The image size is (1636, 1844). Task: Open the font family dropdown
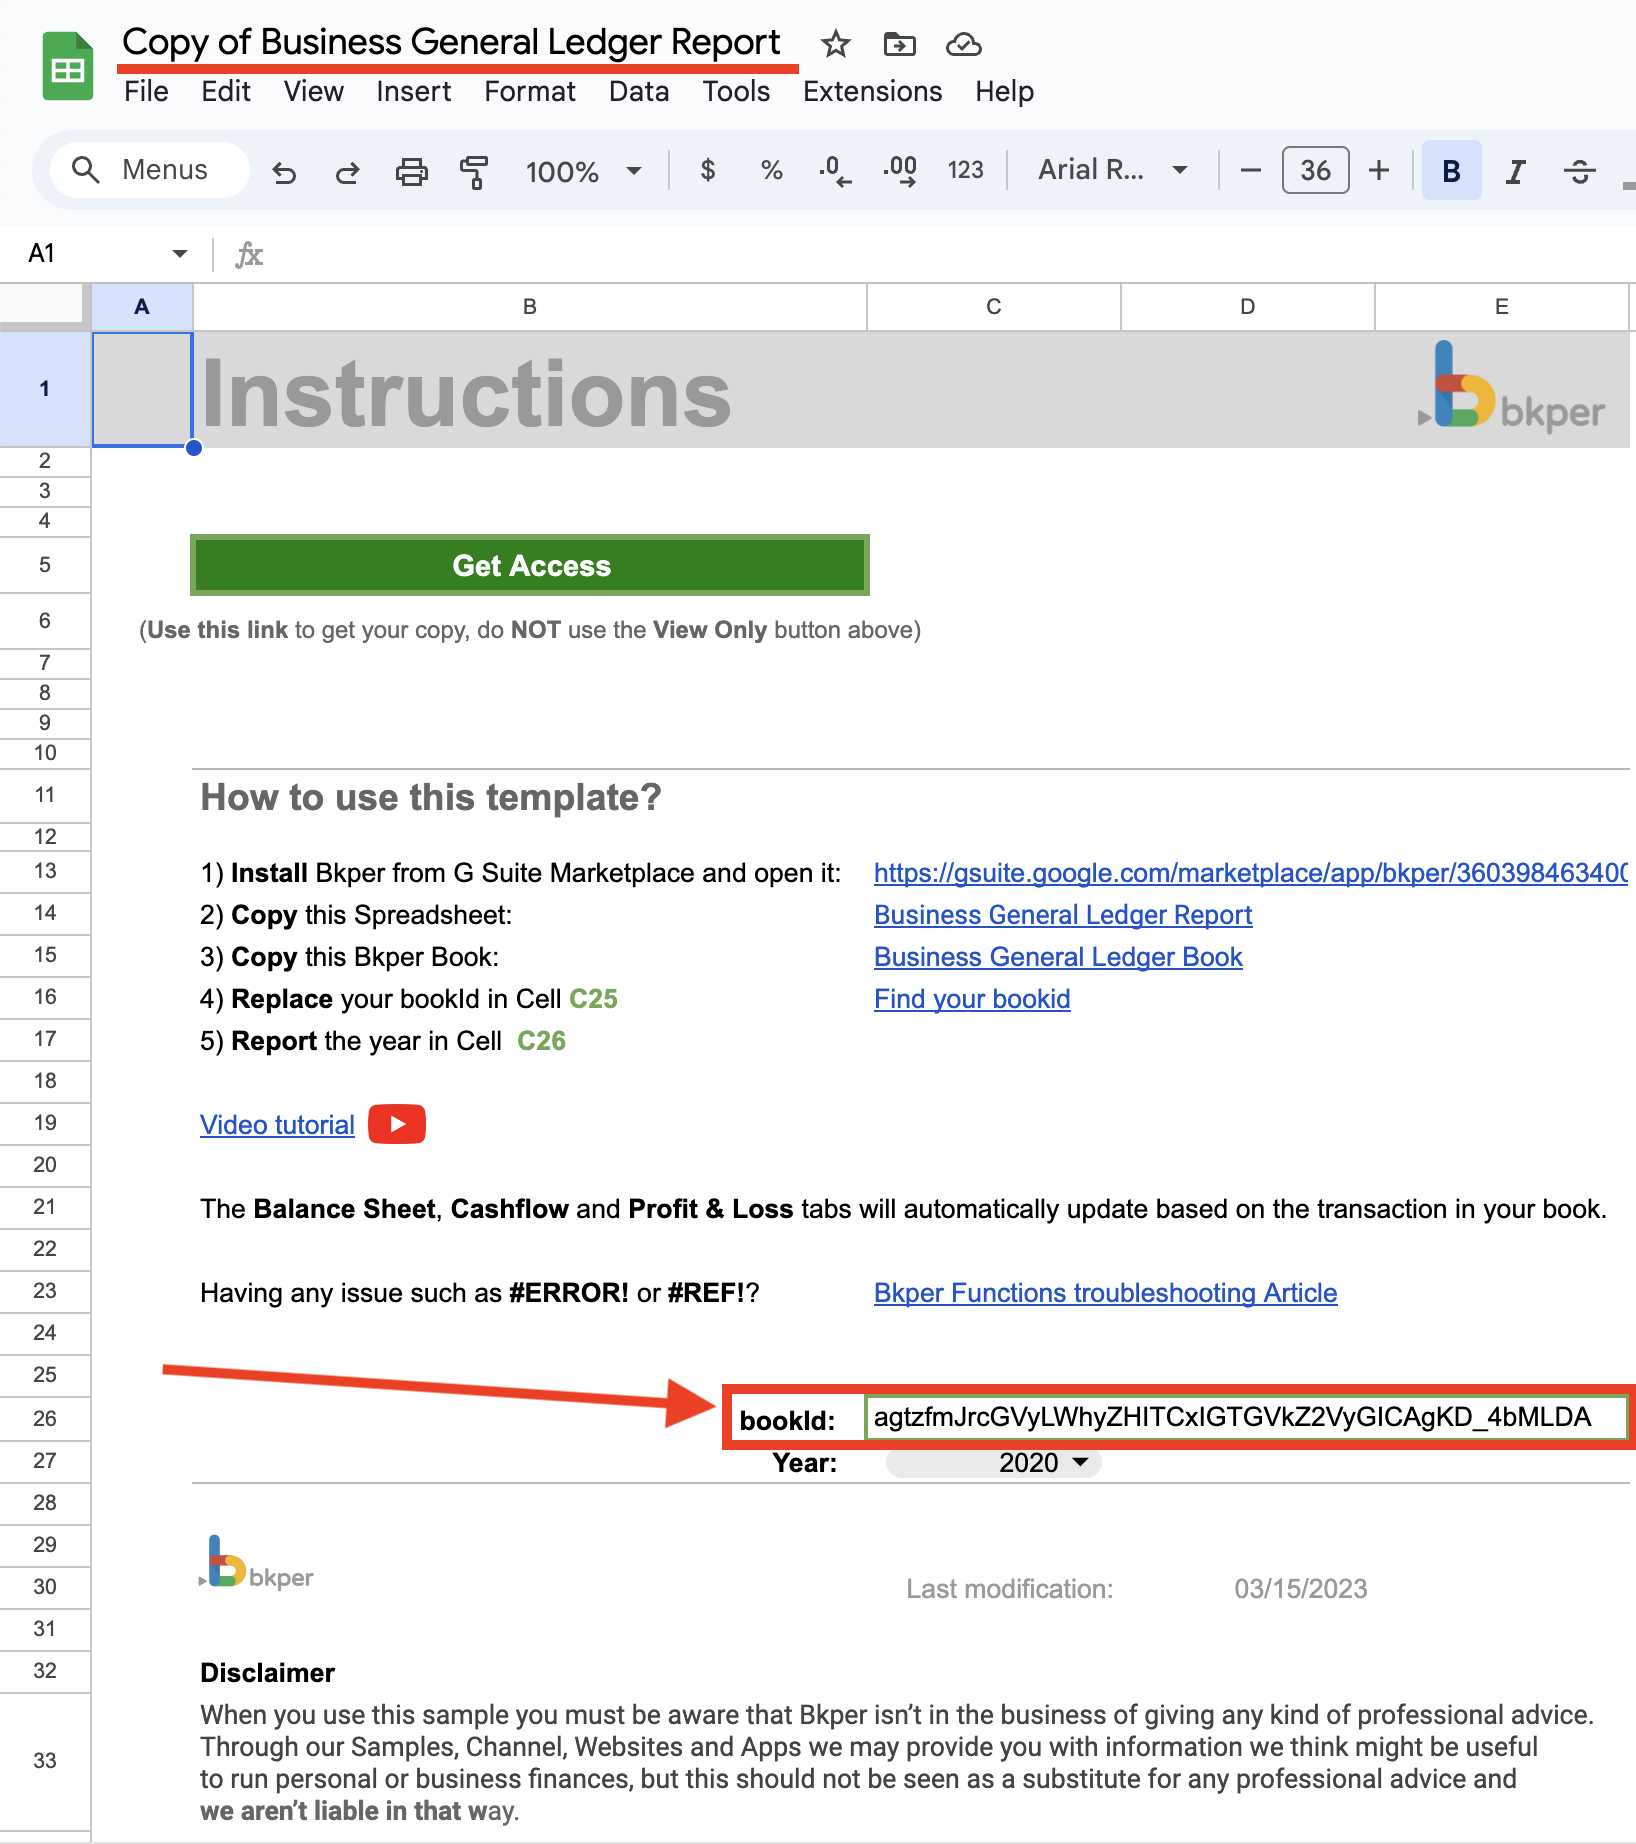1178,170
